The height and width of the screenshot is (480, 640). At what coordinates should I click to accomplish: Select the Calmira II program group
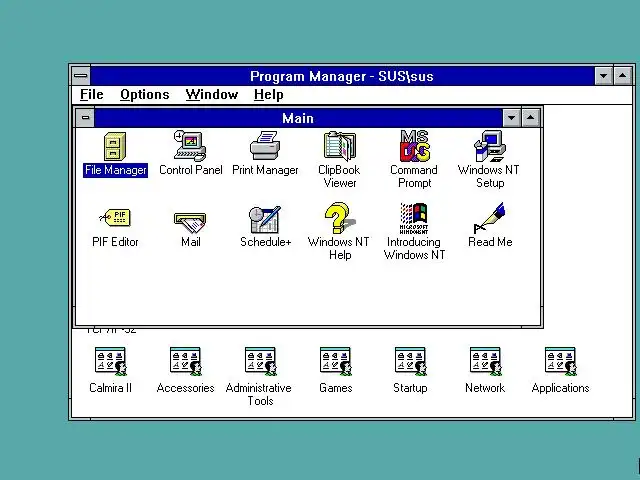pos(111,362)
